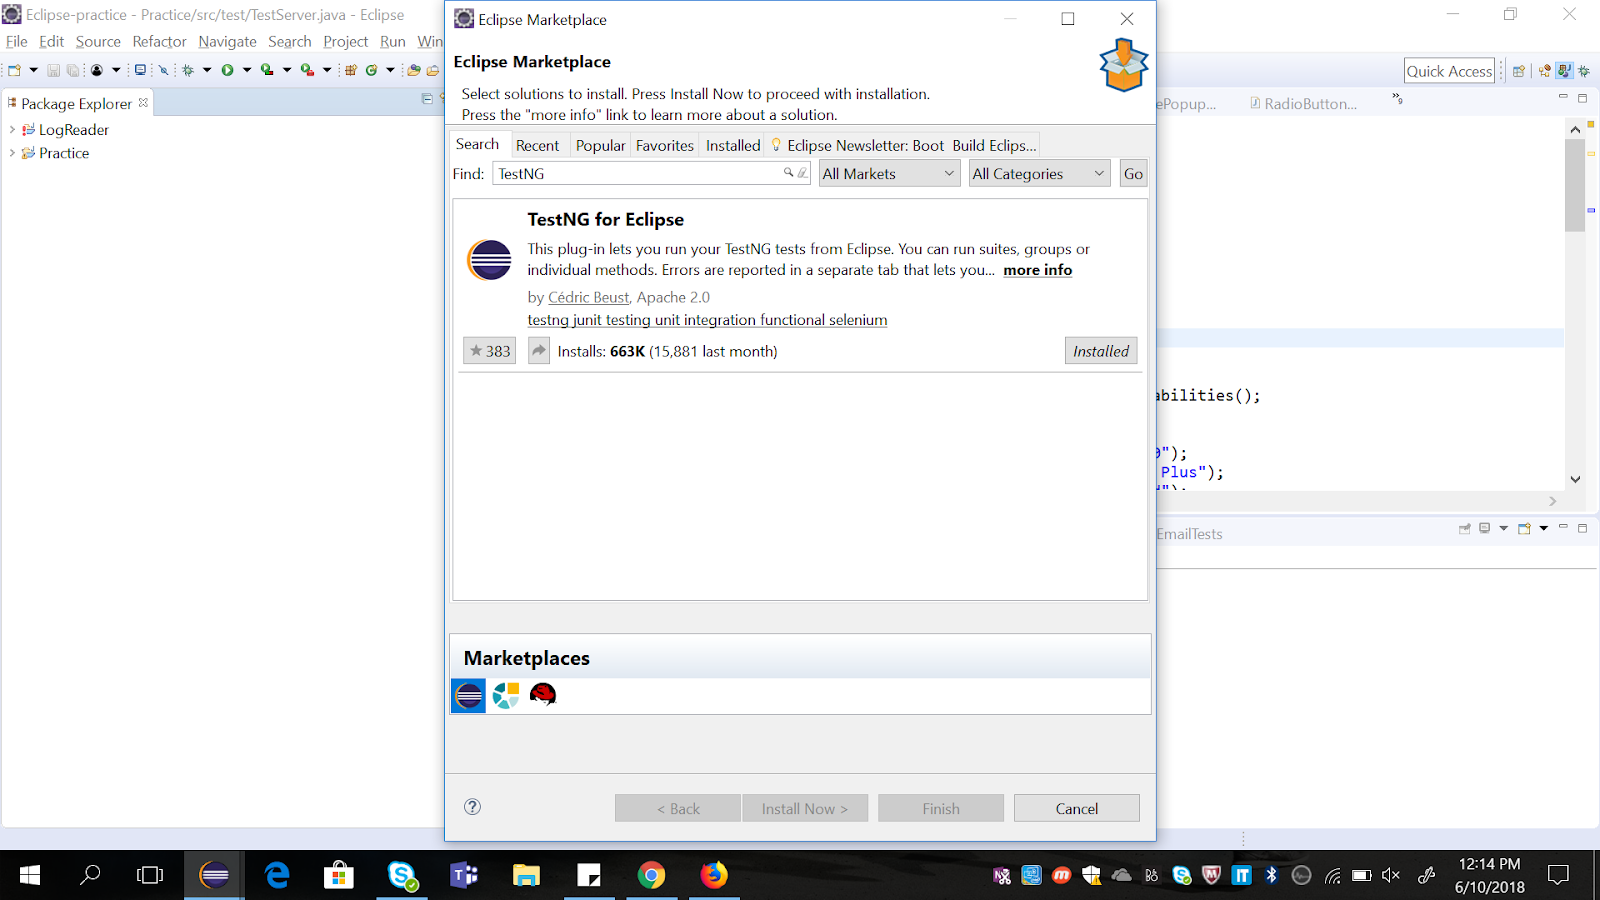Click the New Java Package icon

(351, 70)
